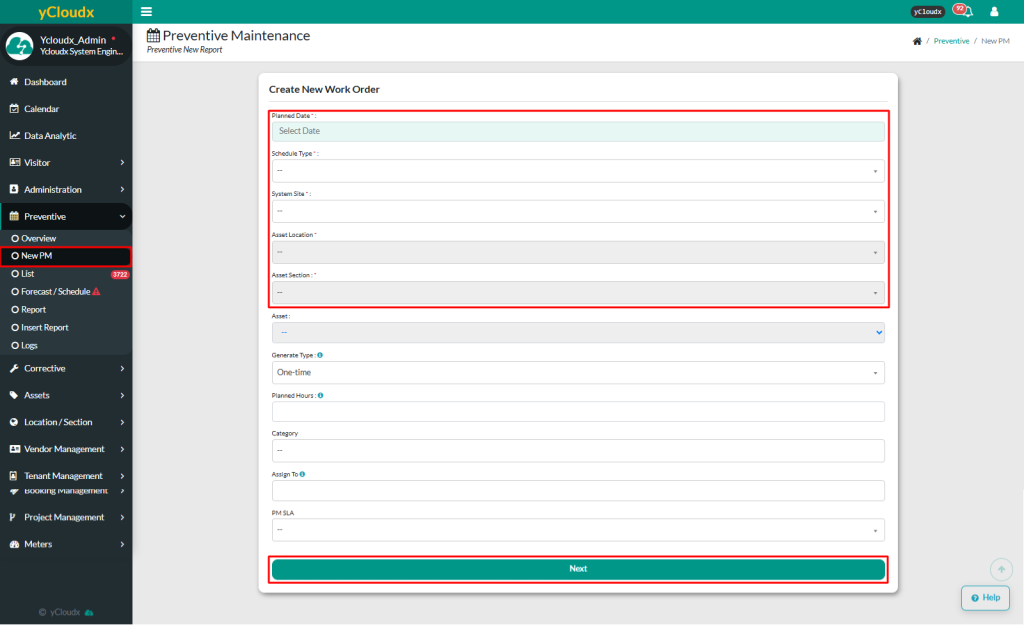Click the user profile icon
Image resolution: width=1024 pixels, height=625 pixels.
pos(994,12)
